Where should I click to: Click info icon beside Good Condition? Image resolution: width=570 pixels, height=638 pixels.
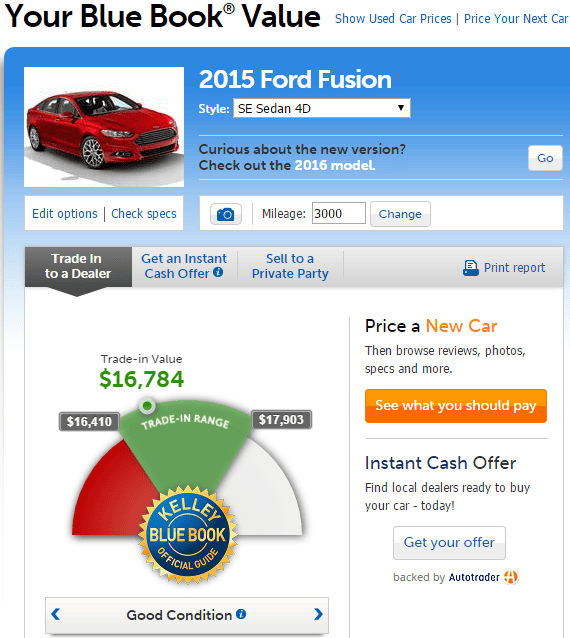[x=241, y=614]
